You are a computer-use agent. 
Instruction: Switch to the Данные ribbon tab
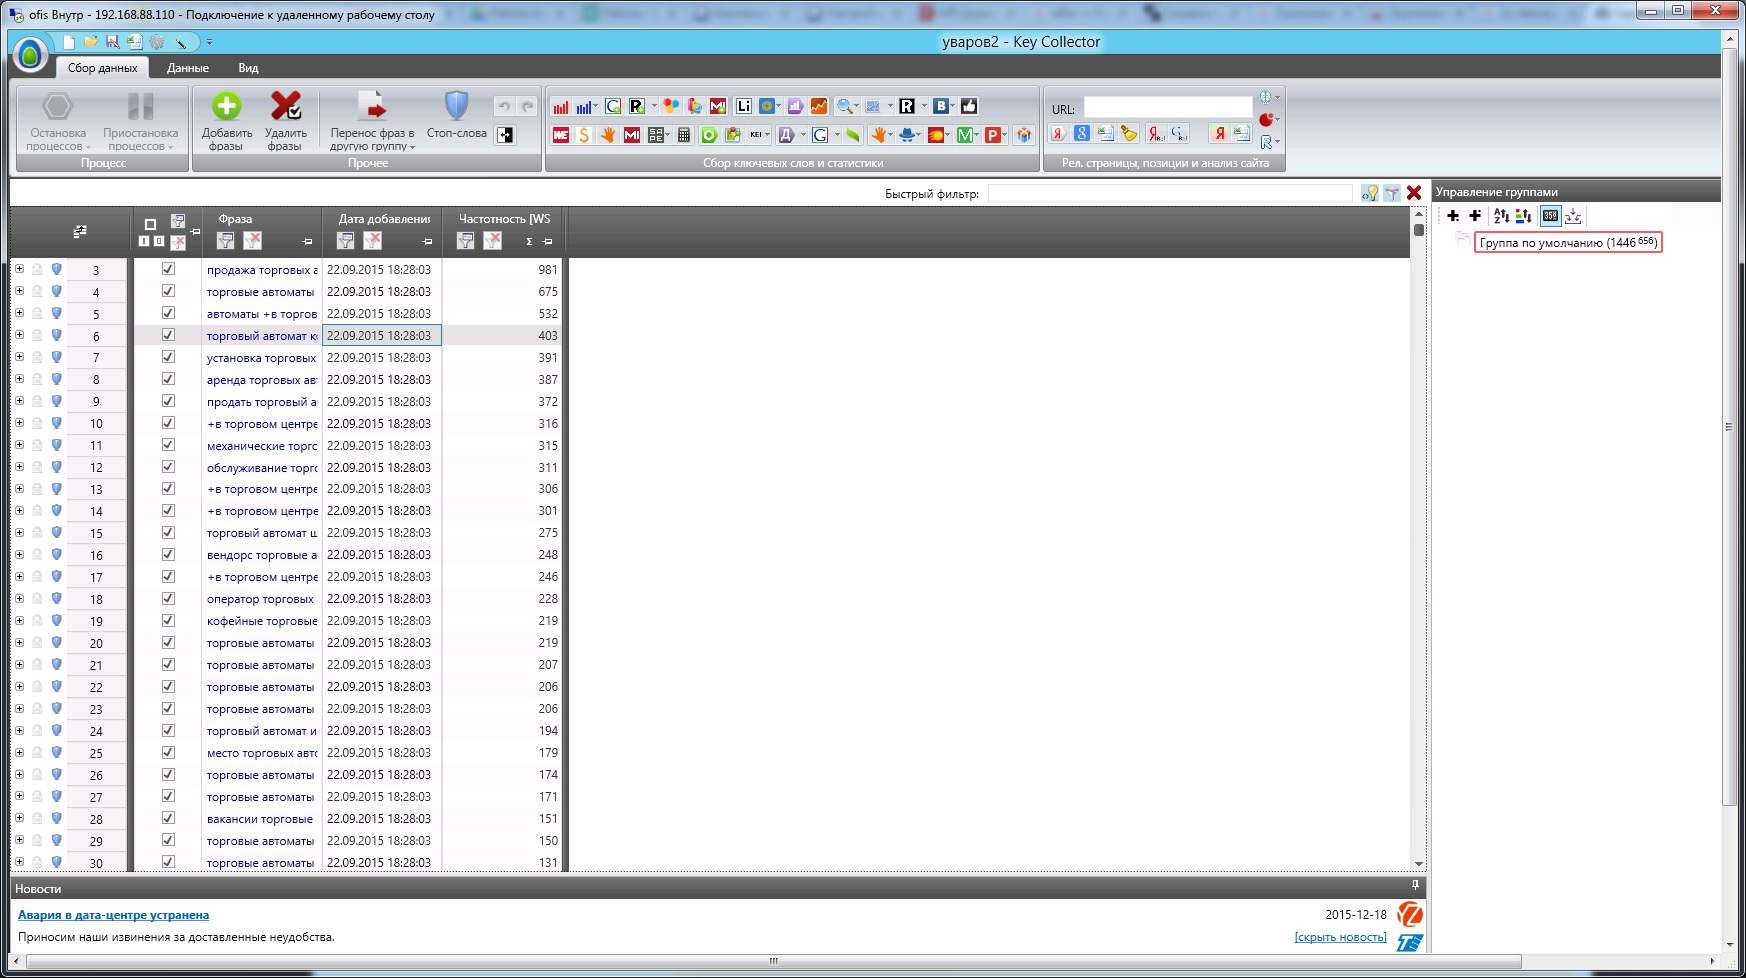(x=188, y=68)
